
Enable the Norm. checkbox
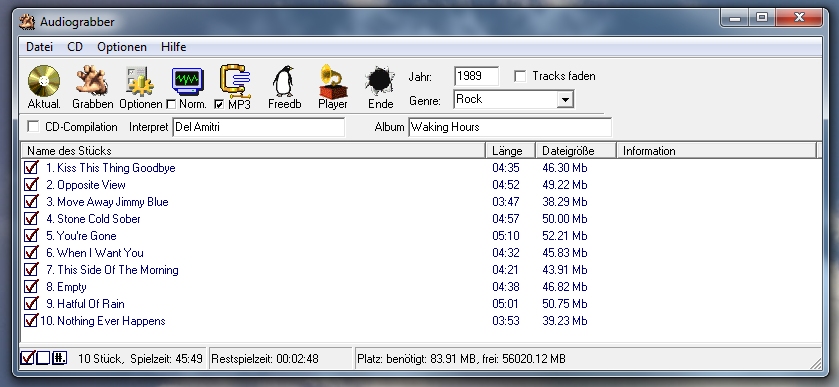coord(171,104)
